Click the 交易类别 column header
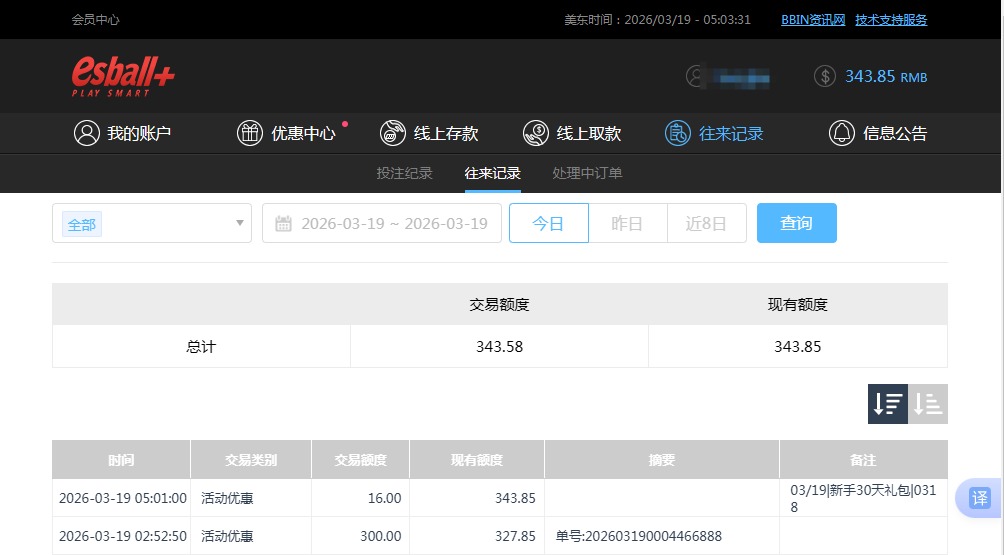1004x555 pixels. [x=251, y=460]
